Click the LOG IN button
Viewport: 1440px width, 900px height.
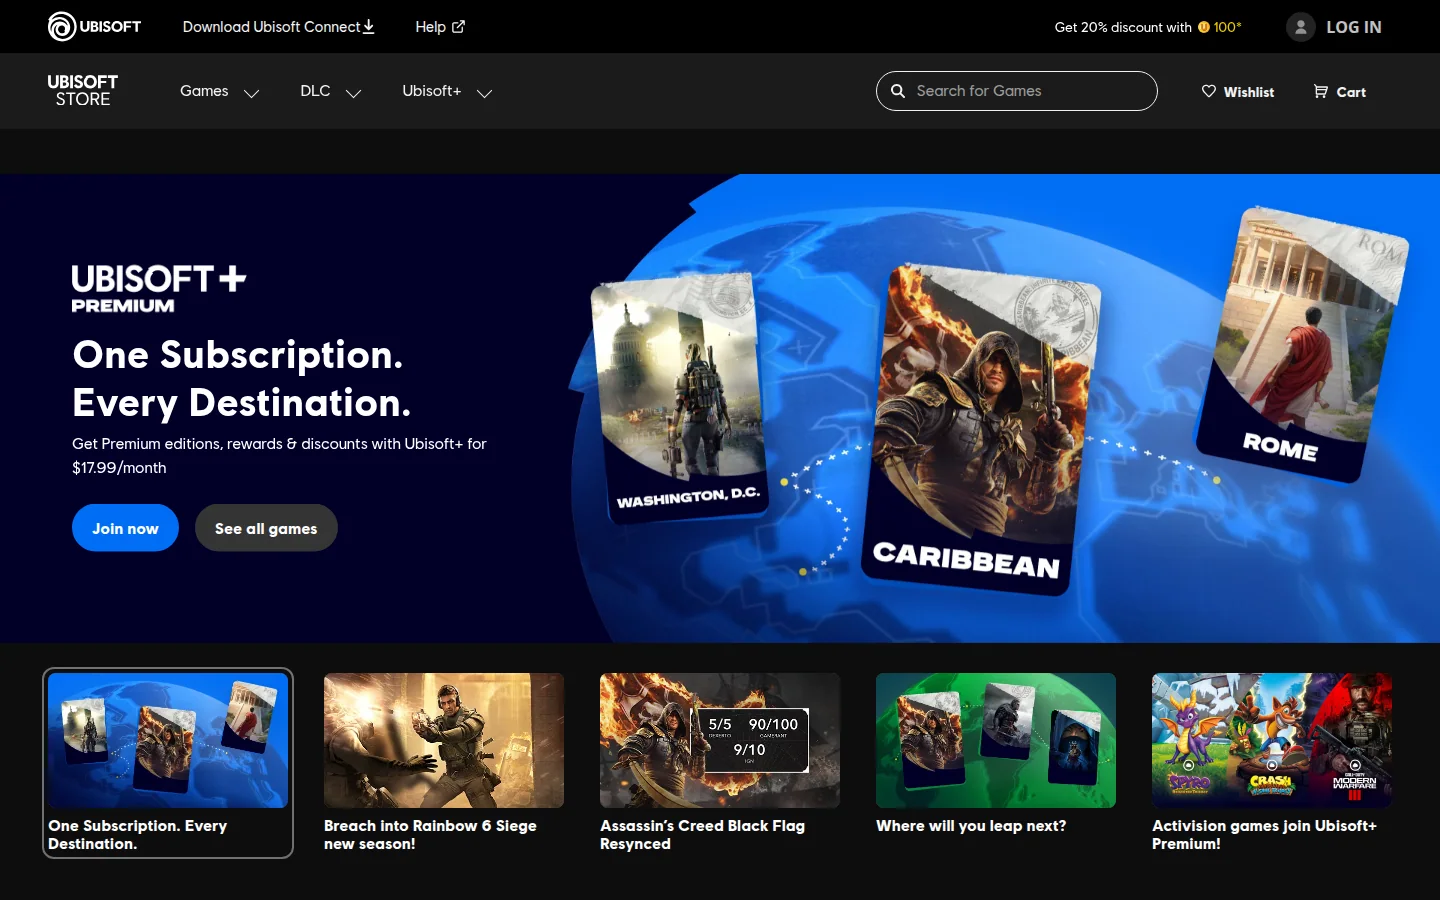click(x=1334, y=27)
